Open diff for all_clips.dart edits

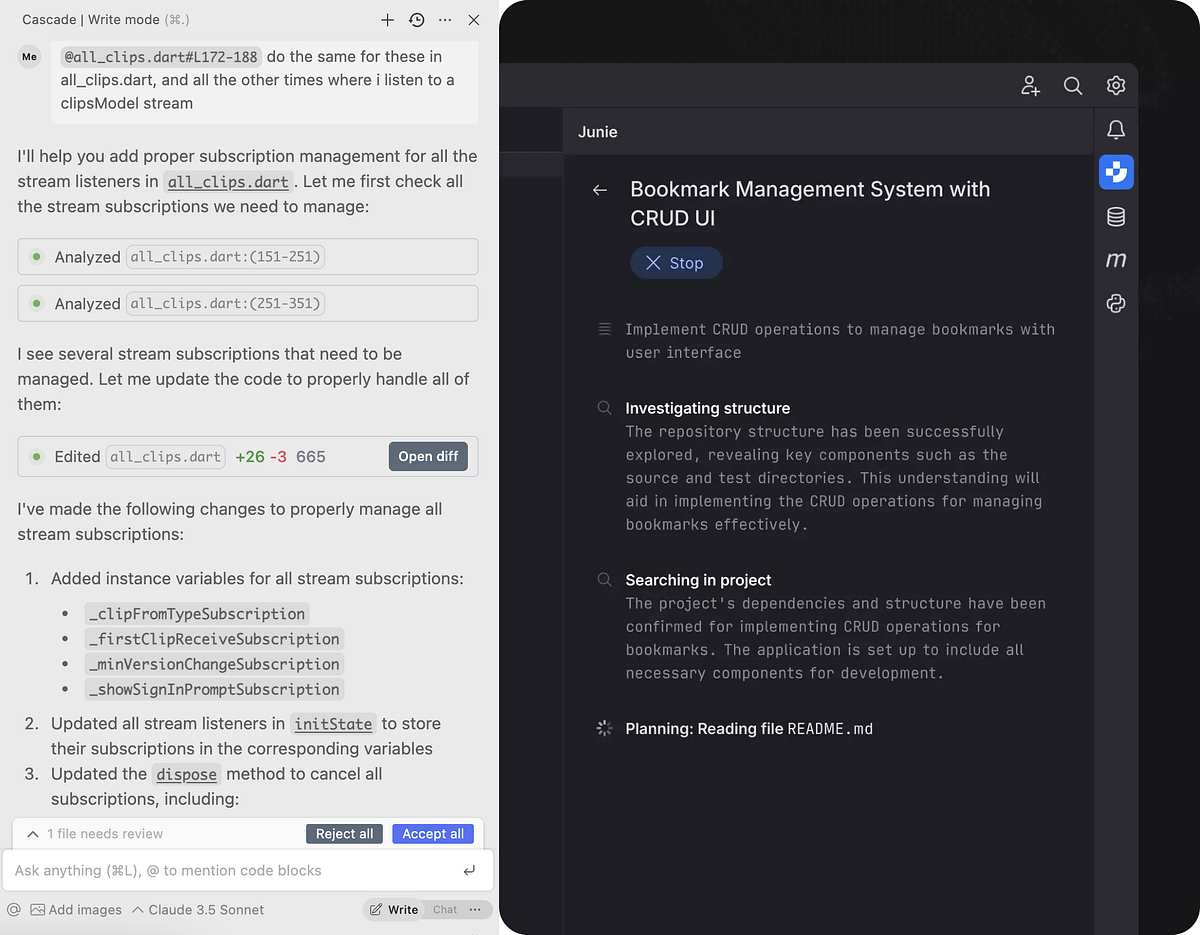428,456
